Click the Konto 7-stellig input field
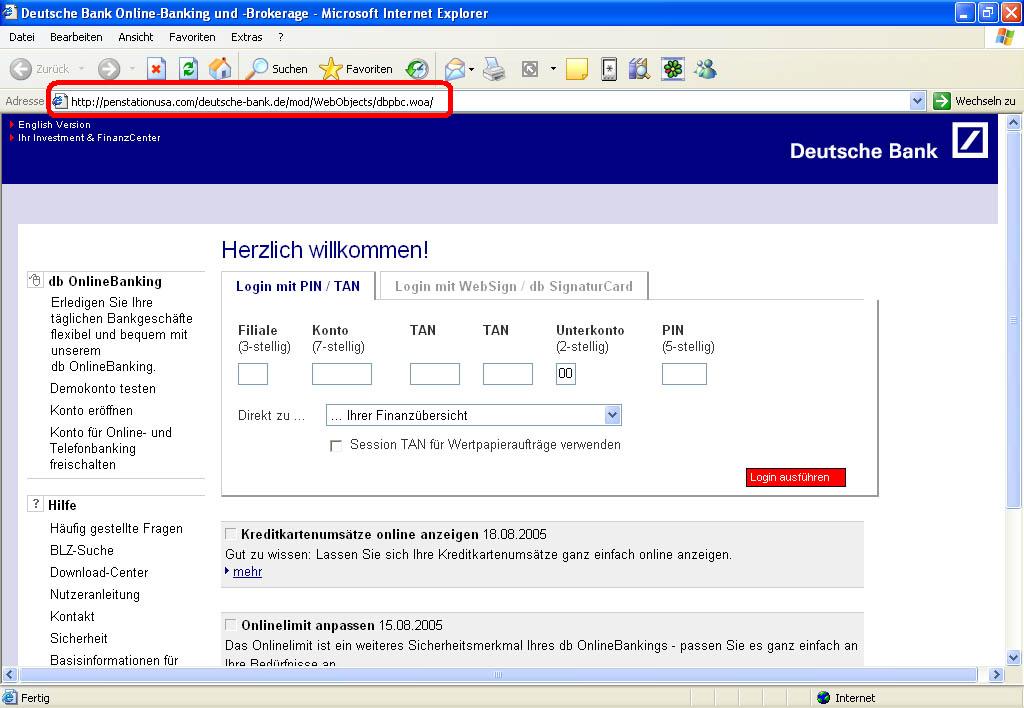The width and height of the screenshot is (1024, 708). coord(342,374)
